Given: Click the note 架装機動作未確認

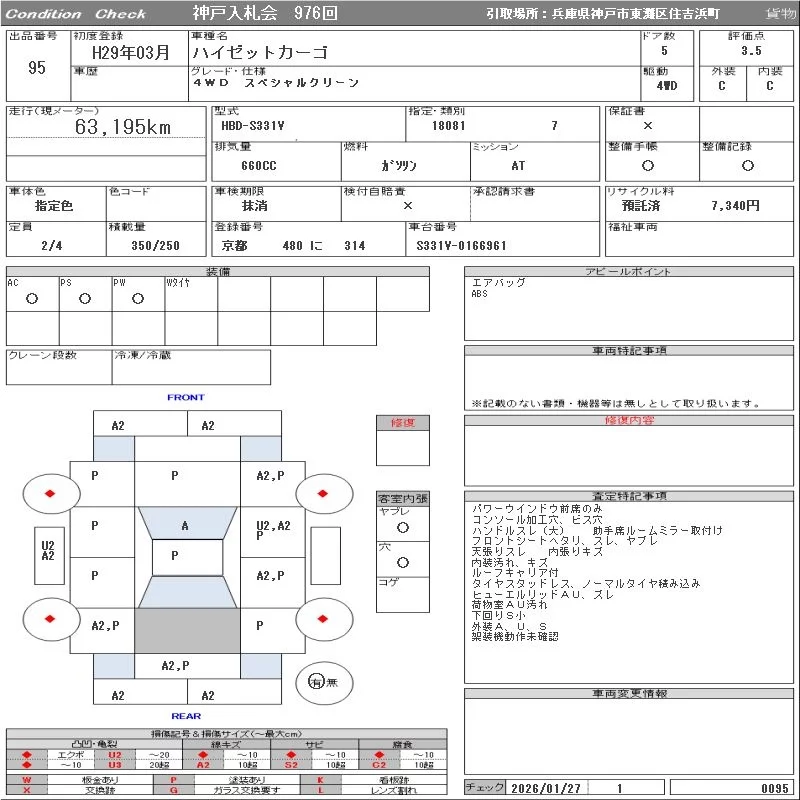Looking at the screenshot, I should pos(515,636).
